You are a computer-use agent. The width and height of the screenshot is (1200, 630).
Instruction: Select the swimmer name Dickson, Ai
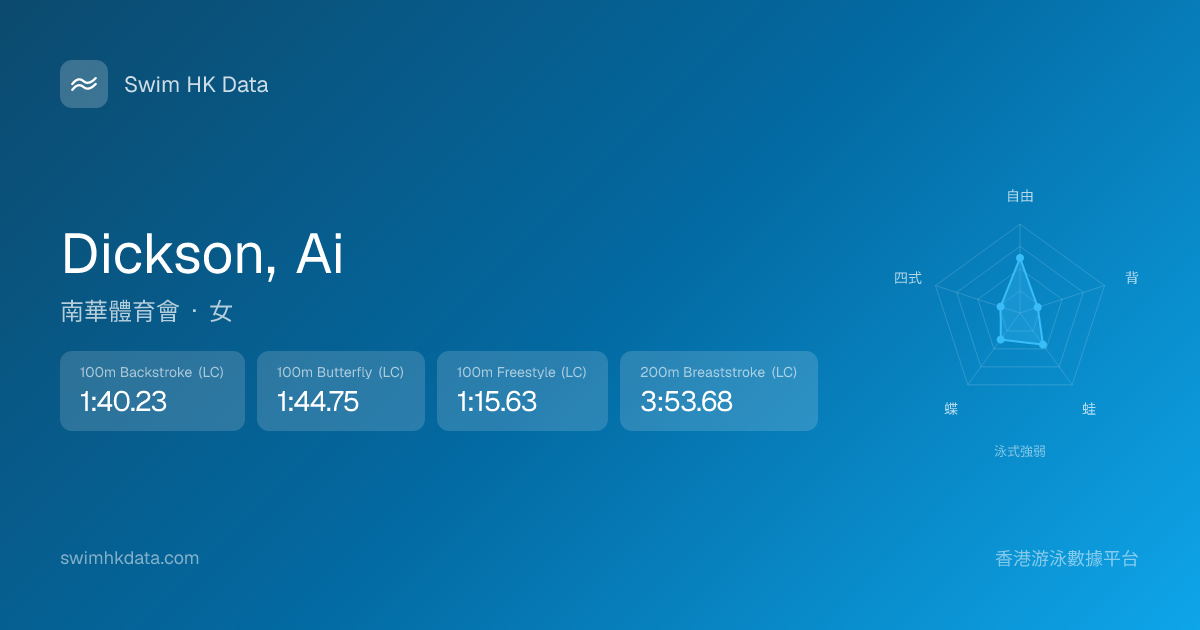click(x=202, y=254)
